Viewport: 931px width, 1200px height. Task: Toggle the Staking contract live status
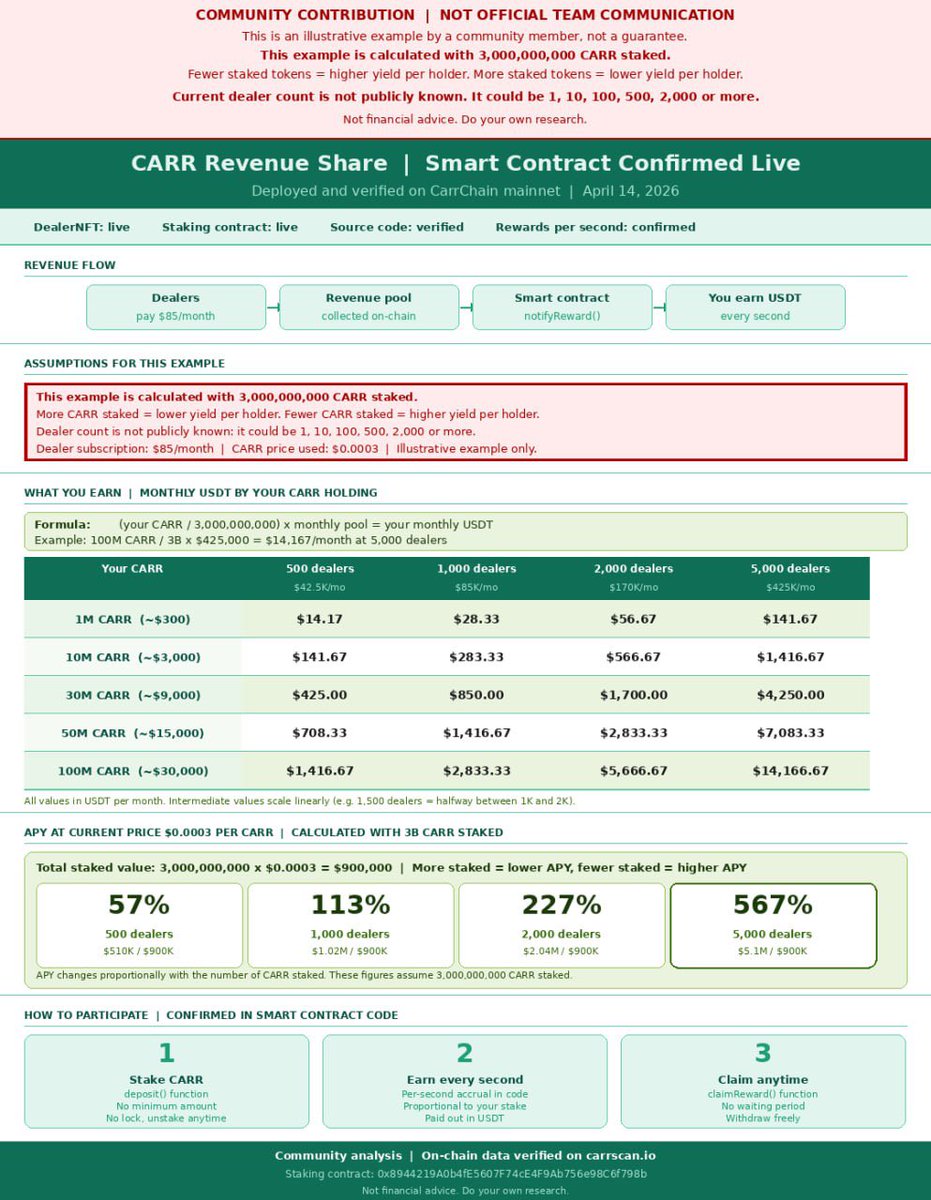pyautogui.click(x=229, y=227)
